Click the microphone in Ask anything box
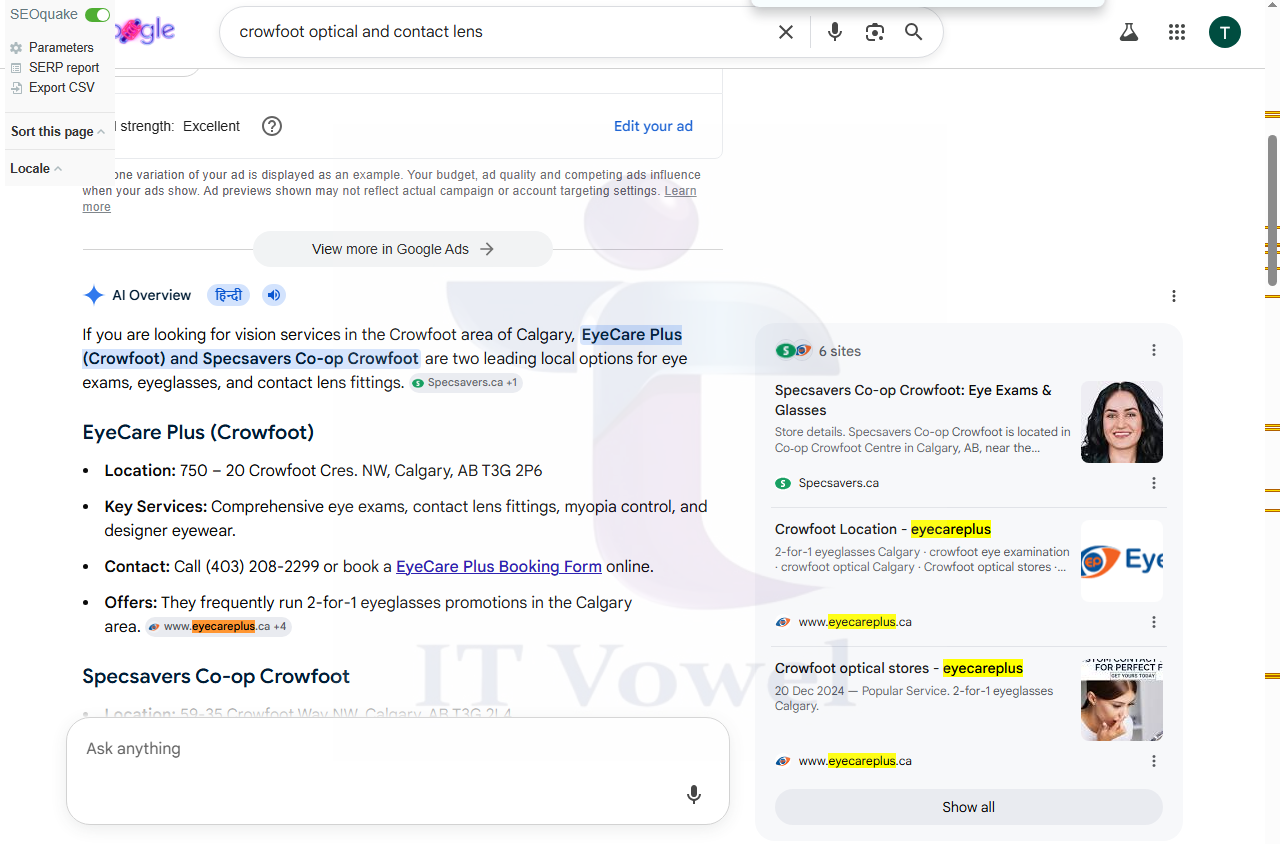The image size is (1280, 844). pos(694,795)
